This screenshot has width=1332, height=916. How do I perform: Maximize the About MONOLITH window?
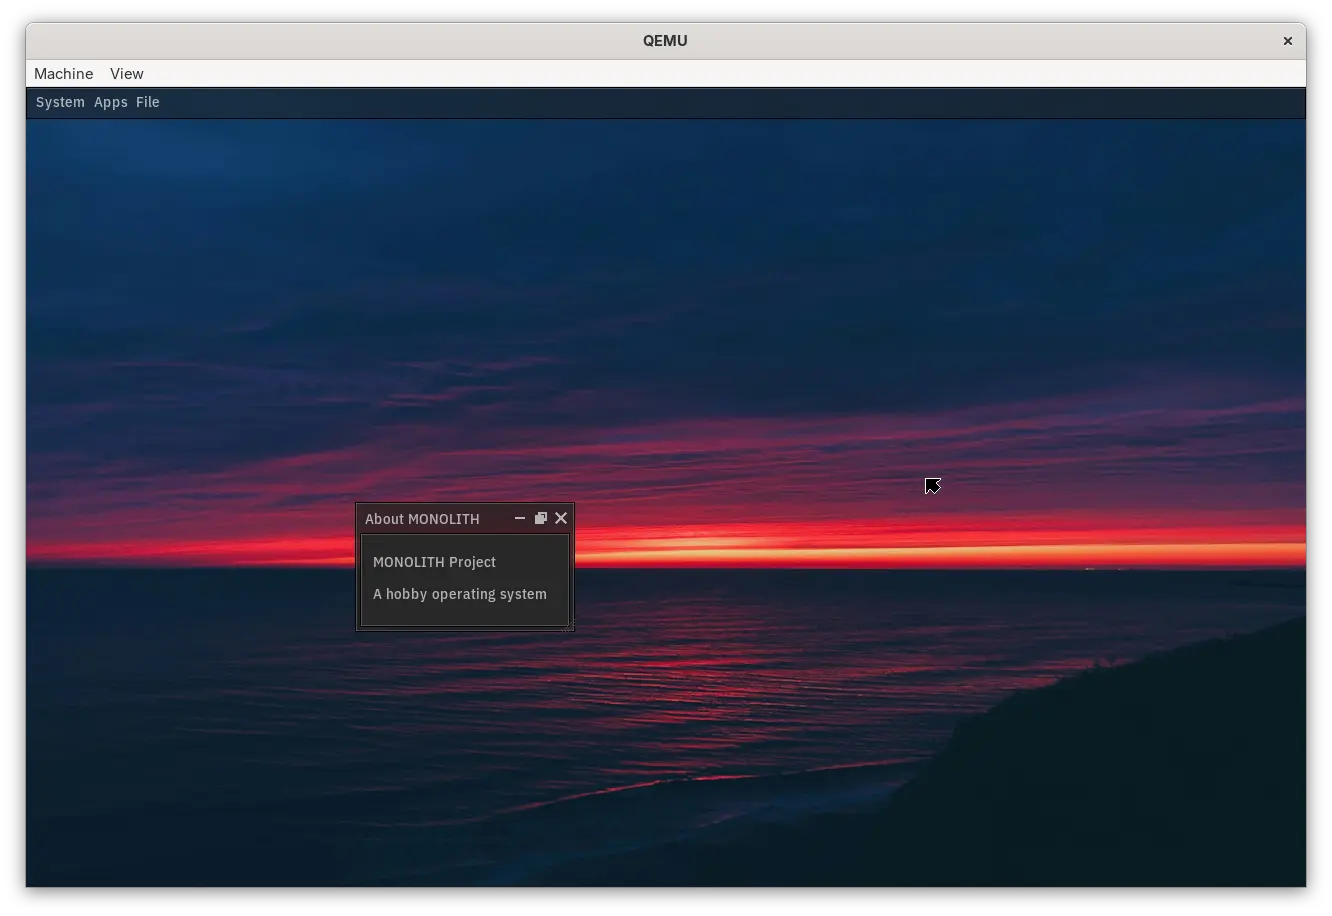pos(540,518)
